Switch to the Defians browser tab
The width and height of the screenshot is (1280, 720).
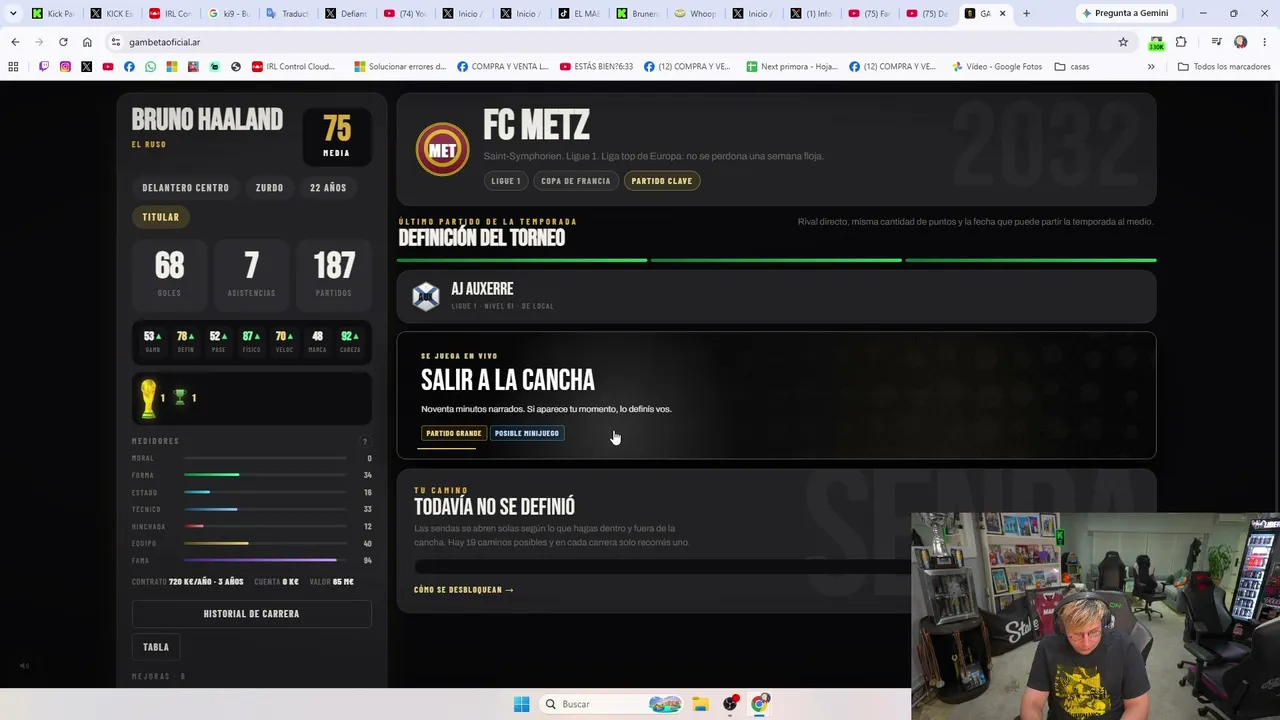pyautogui.click(x=346, y=13)
